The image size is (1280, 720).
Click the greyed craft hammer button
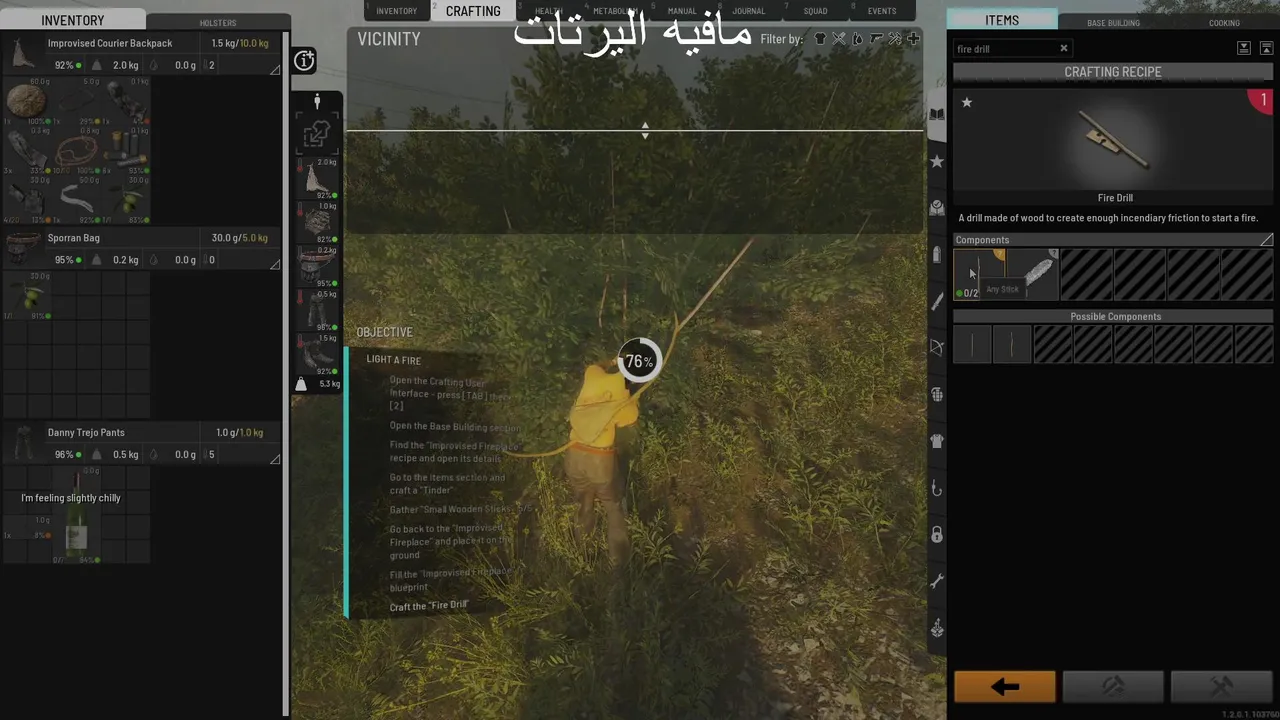tap(1221, 687)
